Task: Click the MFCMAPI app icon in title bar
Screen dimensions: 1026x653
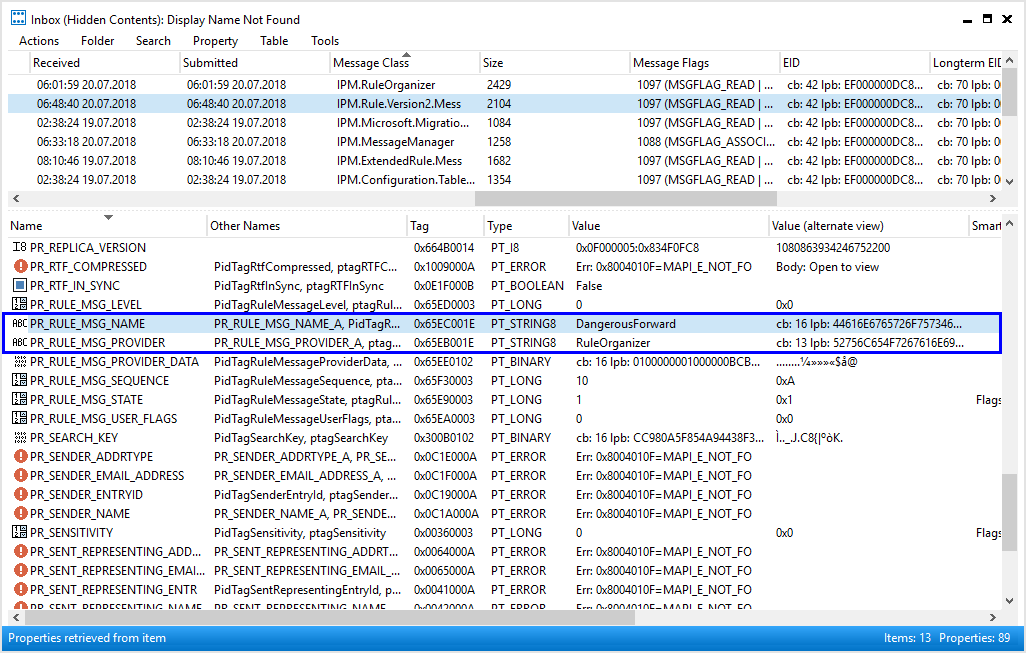Action: (x=18, y=18)
